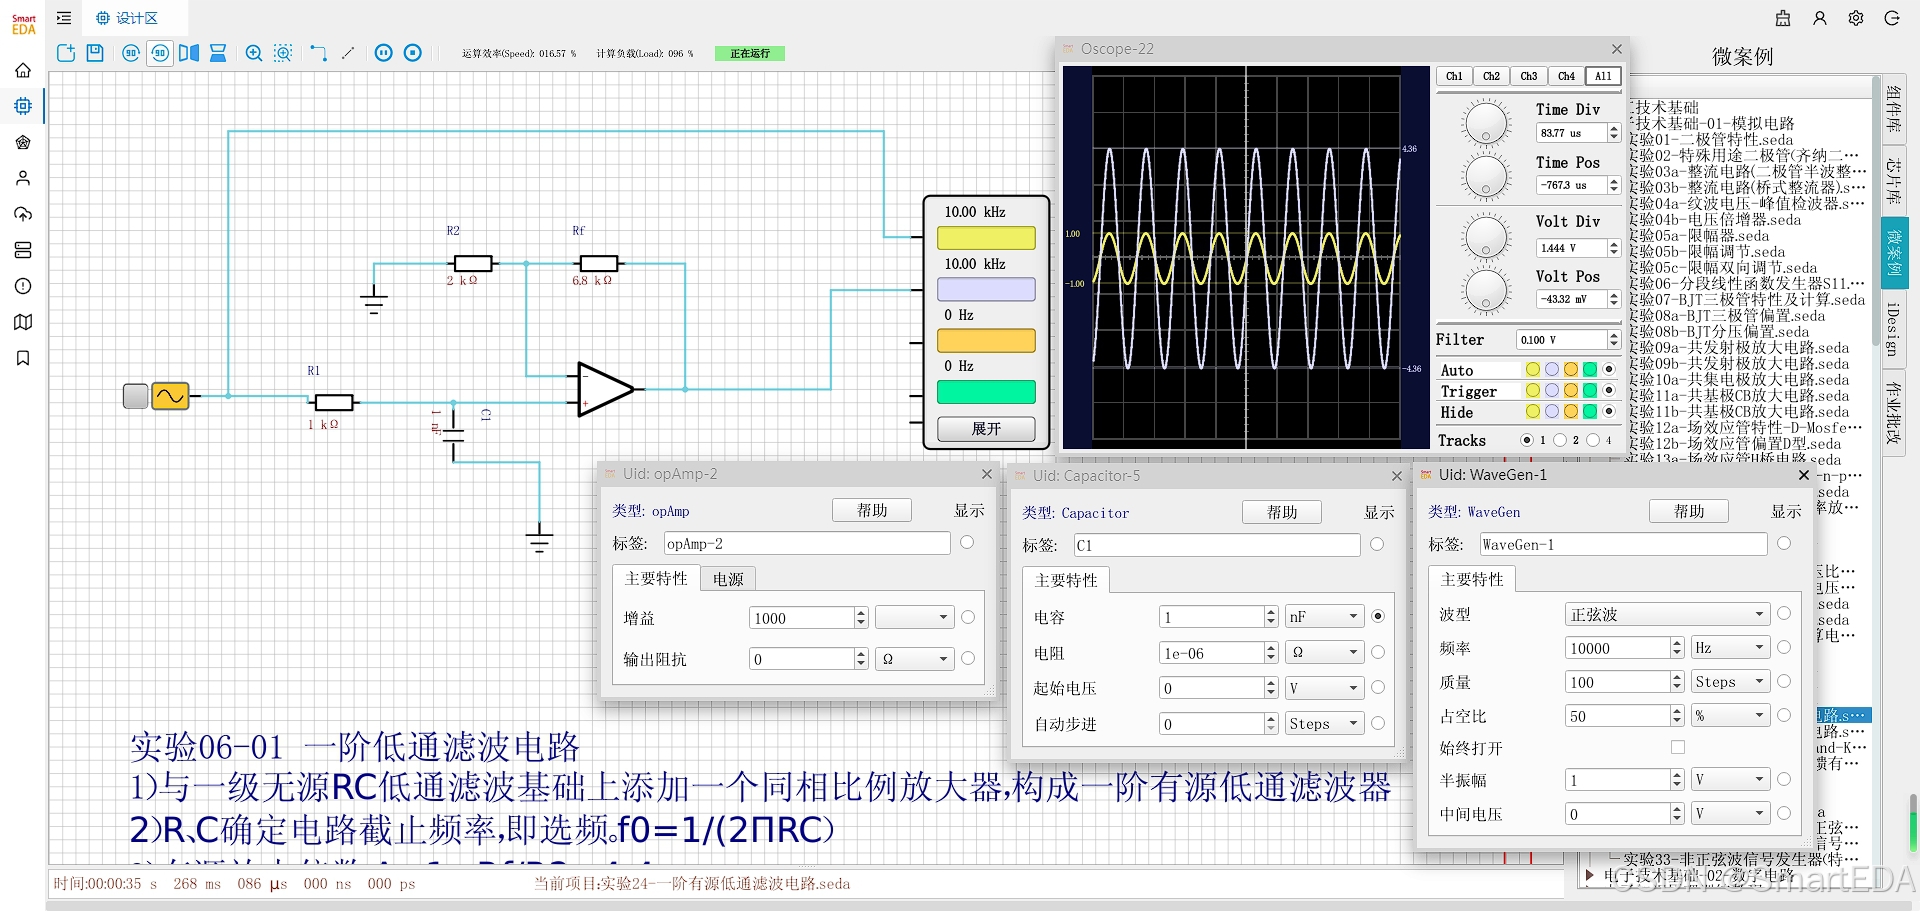1920x911 pixels.
Task: Open 自动步进 Steps dropdown in Capacitor dialog
Action: click(1324, 724)
